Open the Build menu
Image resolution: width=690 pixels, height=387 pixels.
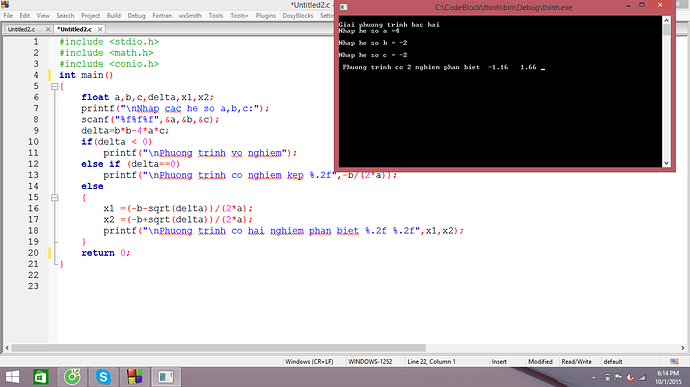point(114,15)
